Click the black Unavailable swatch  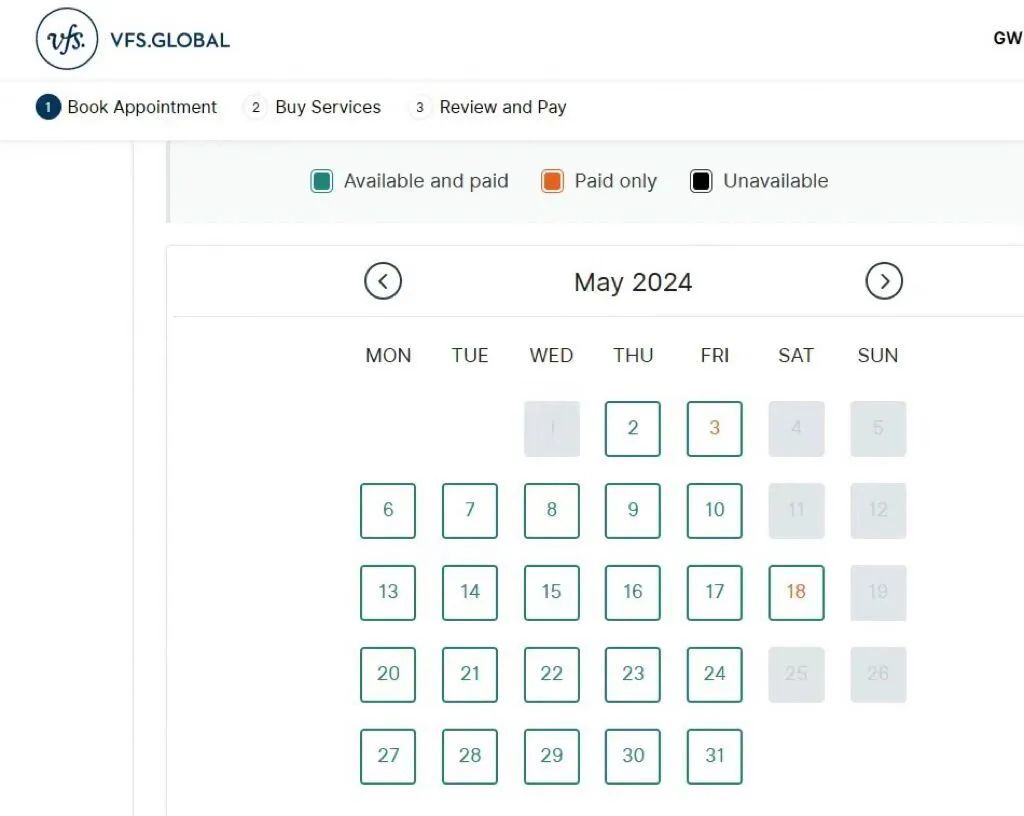pos(701,181)
